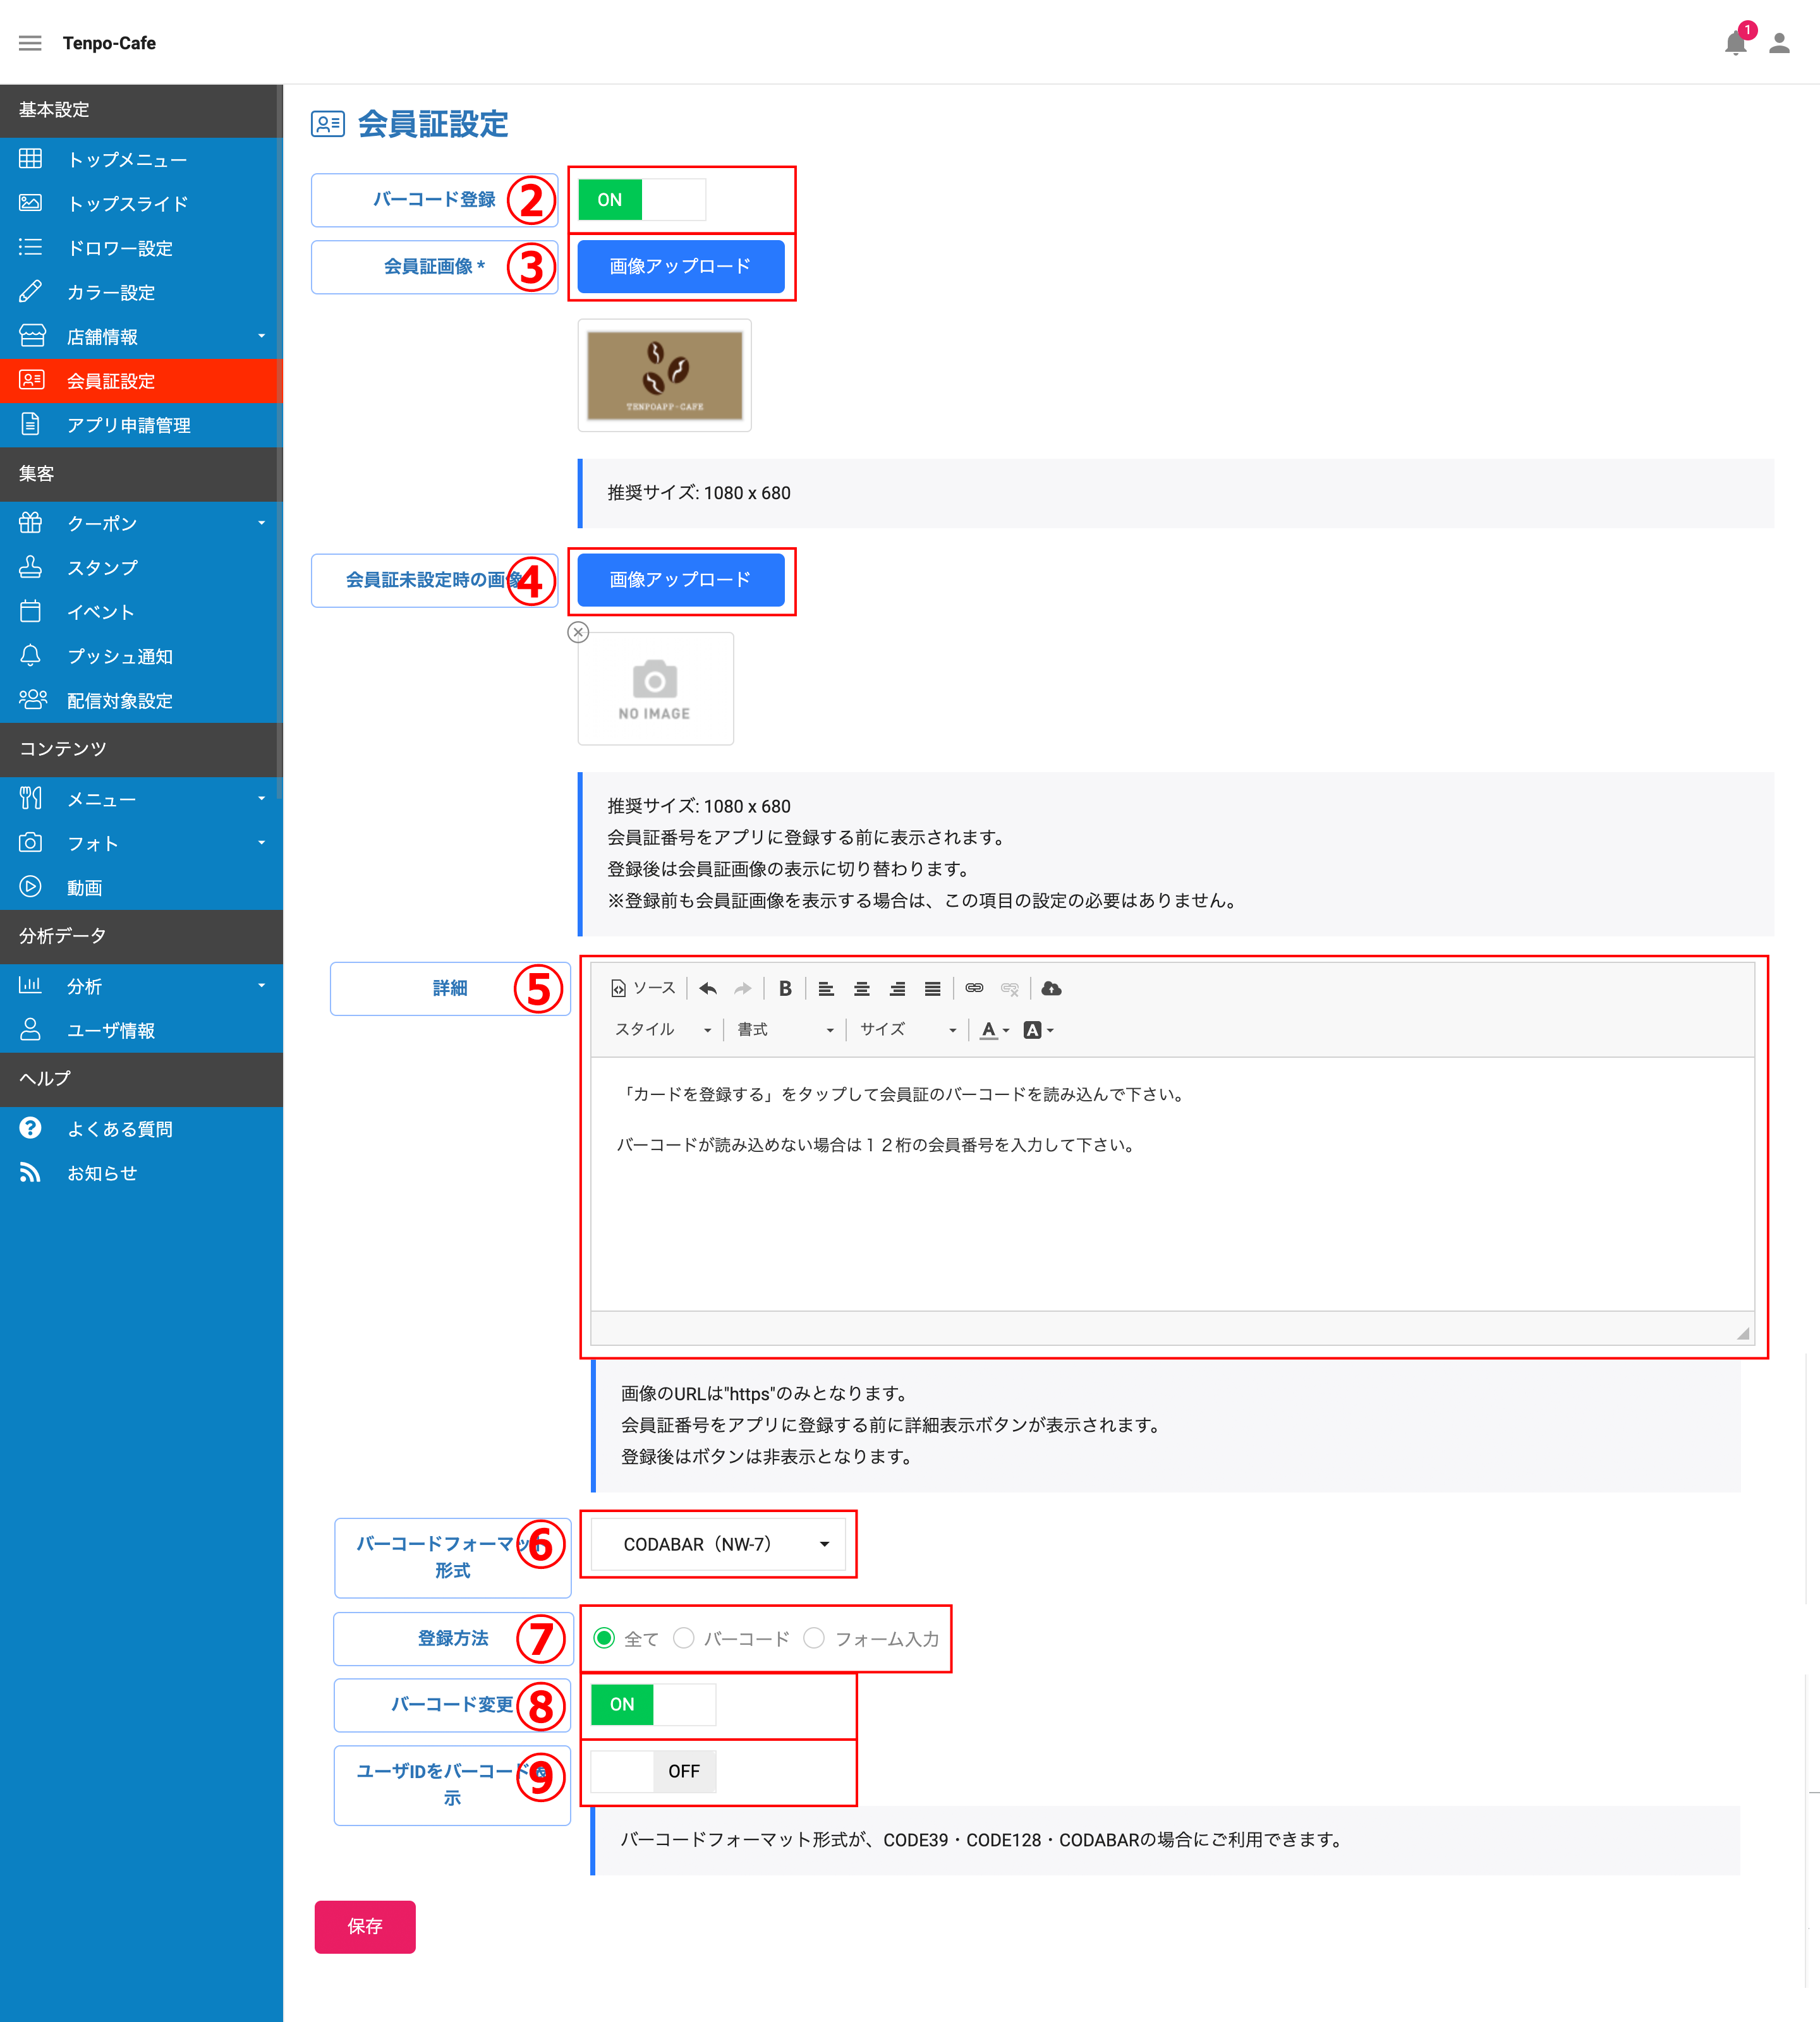Toggle the hamburger menu icon

click(x=30, y=43)
